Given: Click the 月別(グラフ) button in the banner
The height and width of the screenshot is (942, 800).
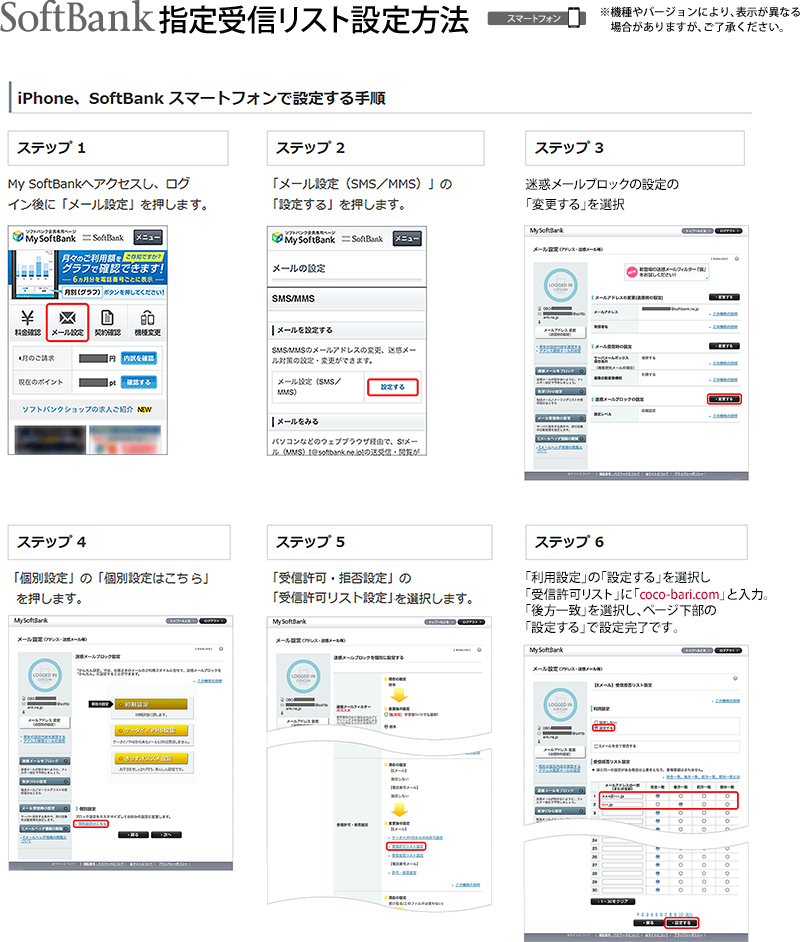Looking at the screenshot, I should tap(83, 292).
